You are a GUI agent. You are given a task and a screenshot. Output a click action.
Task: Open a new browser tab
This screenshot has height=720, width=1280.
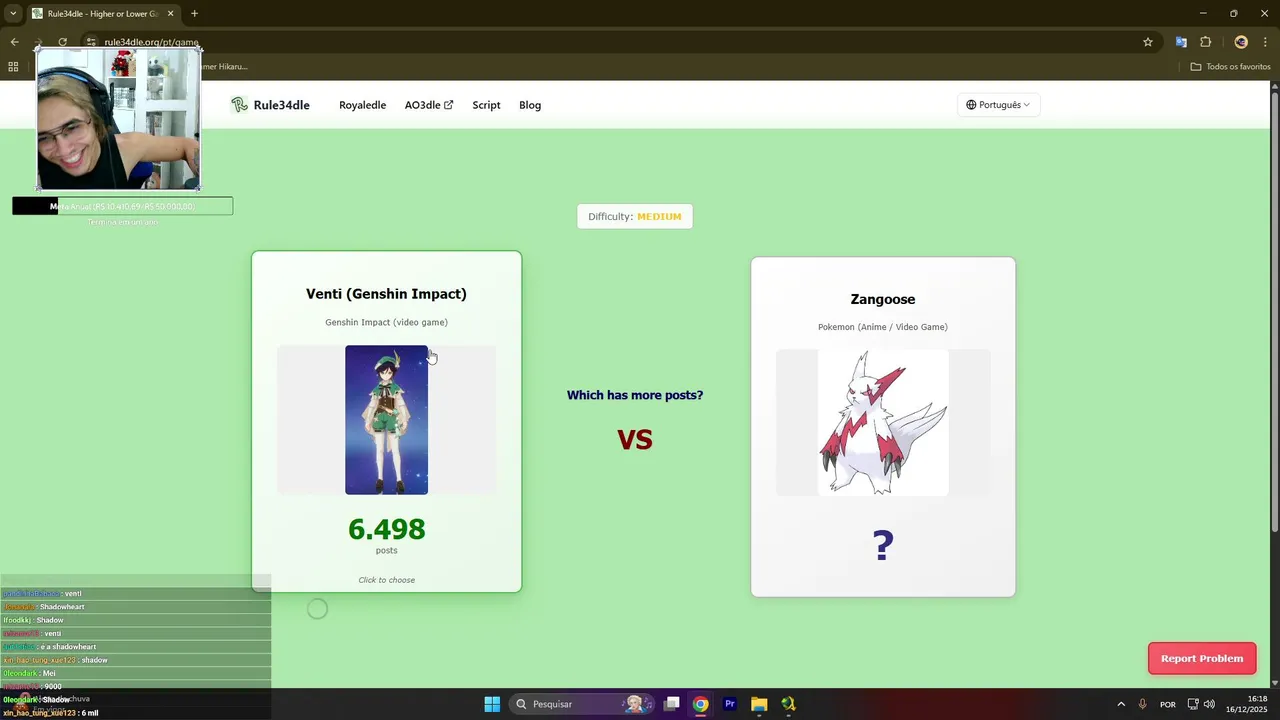pyautogui.click(x=194, y=14)
